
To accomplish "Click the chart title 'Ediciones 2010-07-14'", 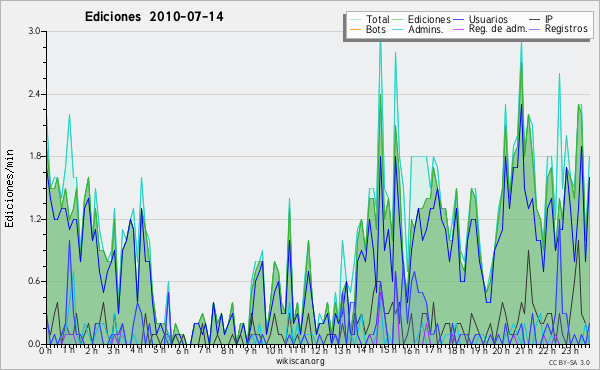I will click(154, 17).
